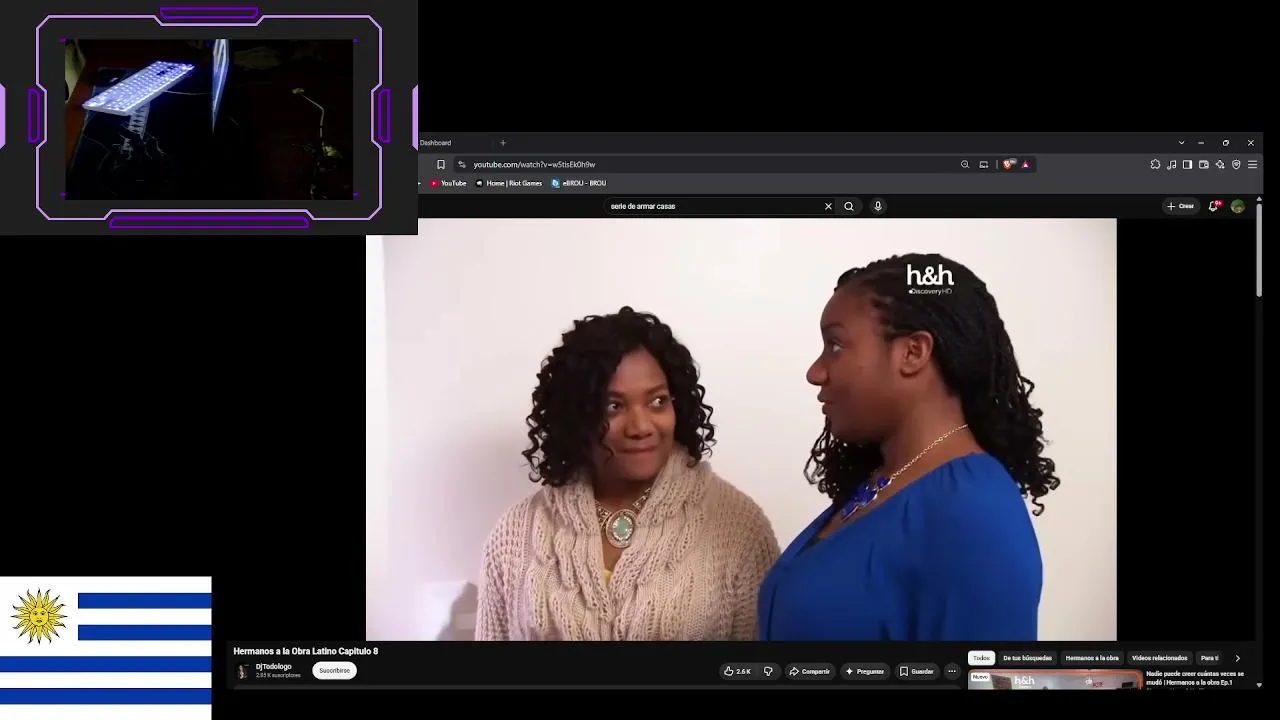The width and height of the screenshot is (1280, 720).
Task: Open a new browser tab
Action: point(503,143)
